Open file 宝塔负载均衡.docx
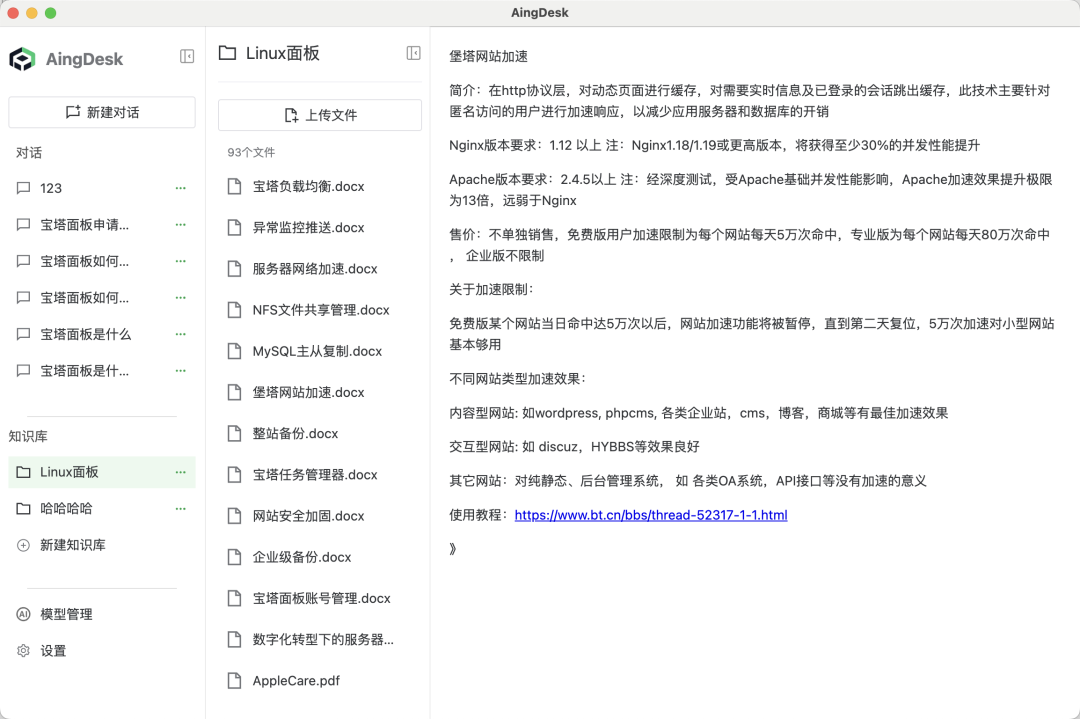The width and height of the screenshot is (1080, 719). pyautogui.click(x=320, y=187)
